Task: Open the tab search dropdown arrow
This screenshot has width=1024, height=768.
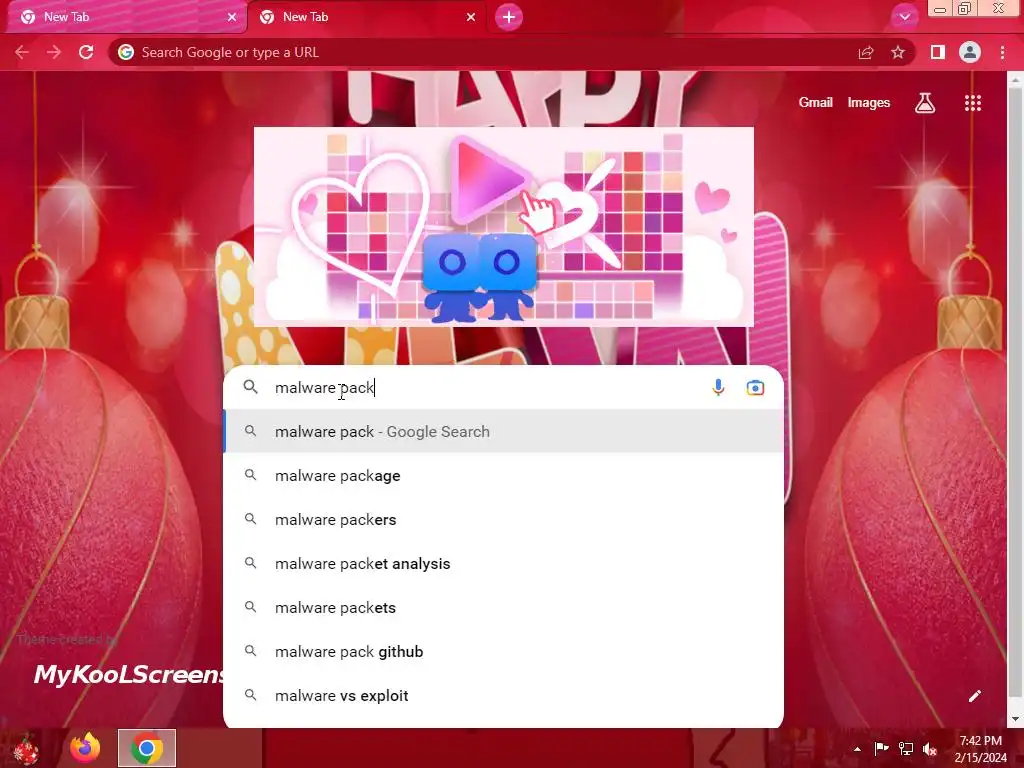Action: tap(904, 17)
